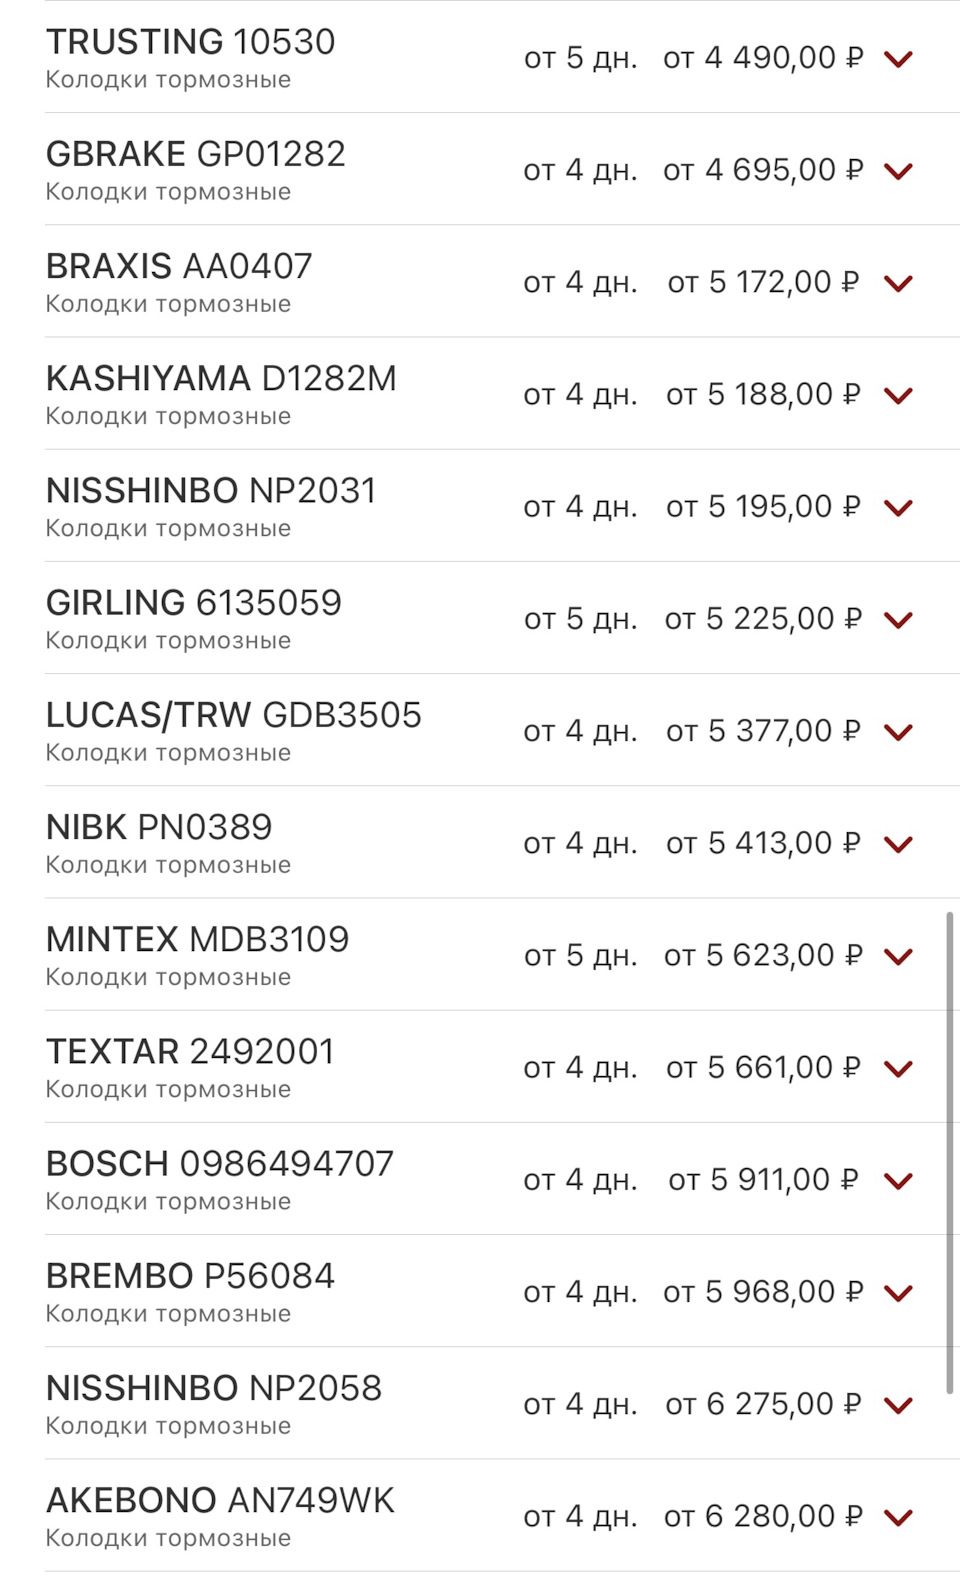960x1579 pixels.
Task: Expand LUCAS/TRW GDB3505 chevron arrow
Action: point(898,732)
